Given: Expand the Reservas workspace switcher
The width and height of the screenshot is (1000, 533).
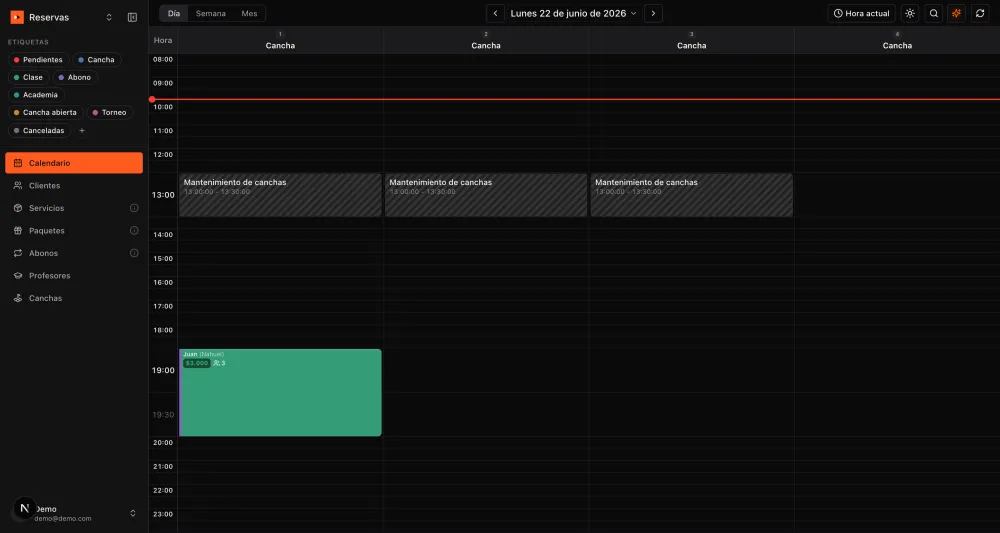Looking at the screenshot, I should (x=109, y=17).
